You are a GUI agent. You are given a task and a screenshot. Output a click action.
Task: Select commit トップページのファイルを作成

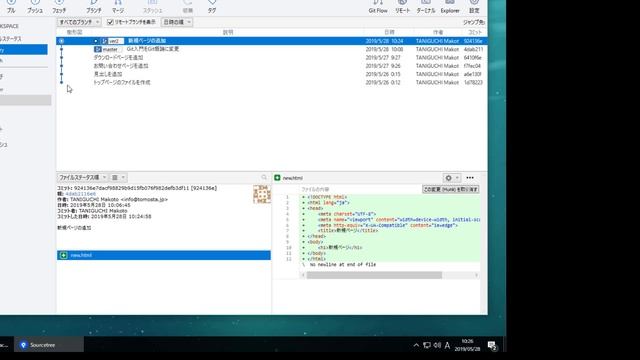pos(271,82)
